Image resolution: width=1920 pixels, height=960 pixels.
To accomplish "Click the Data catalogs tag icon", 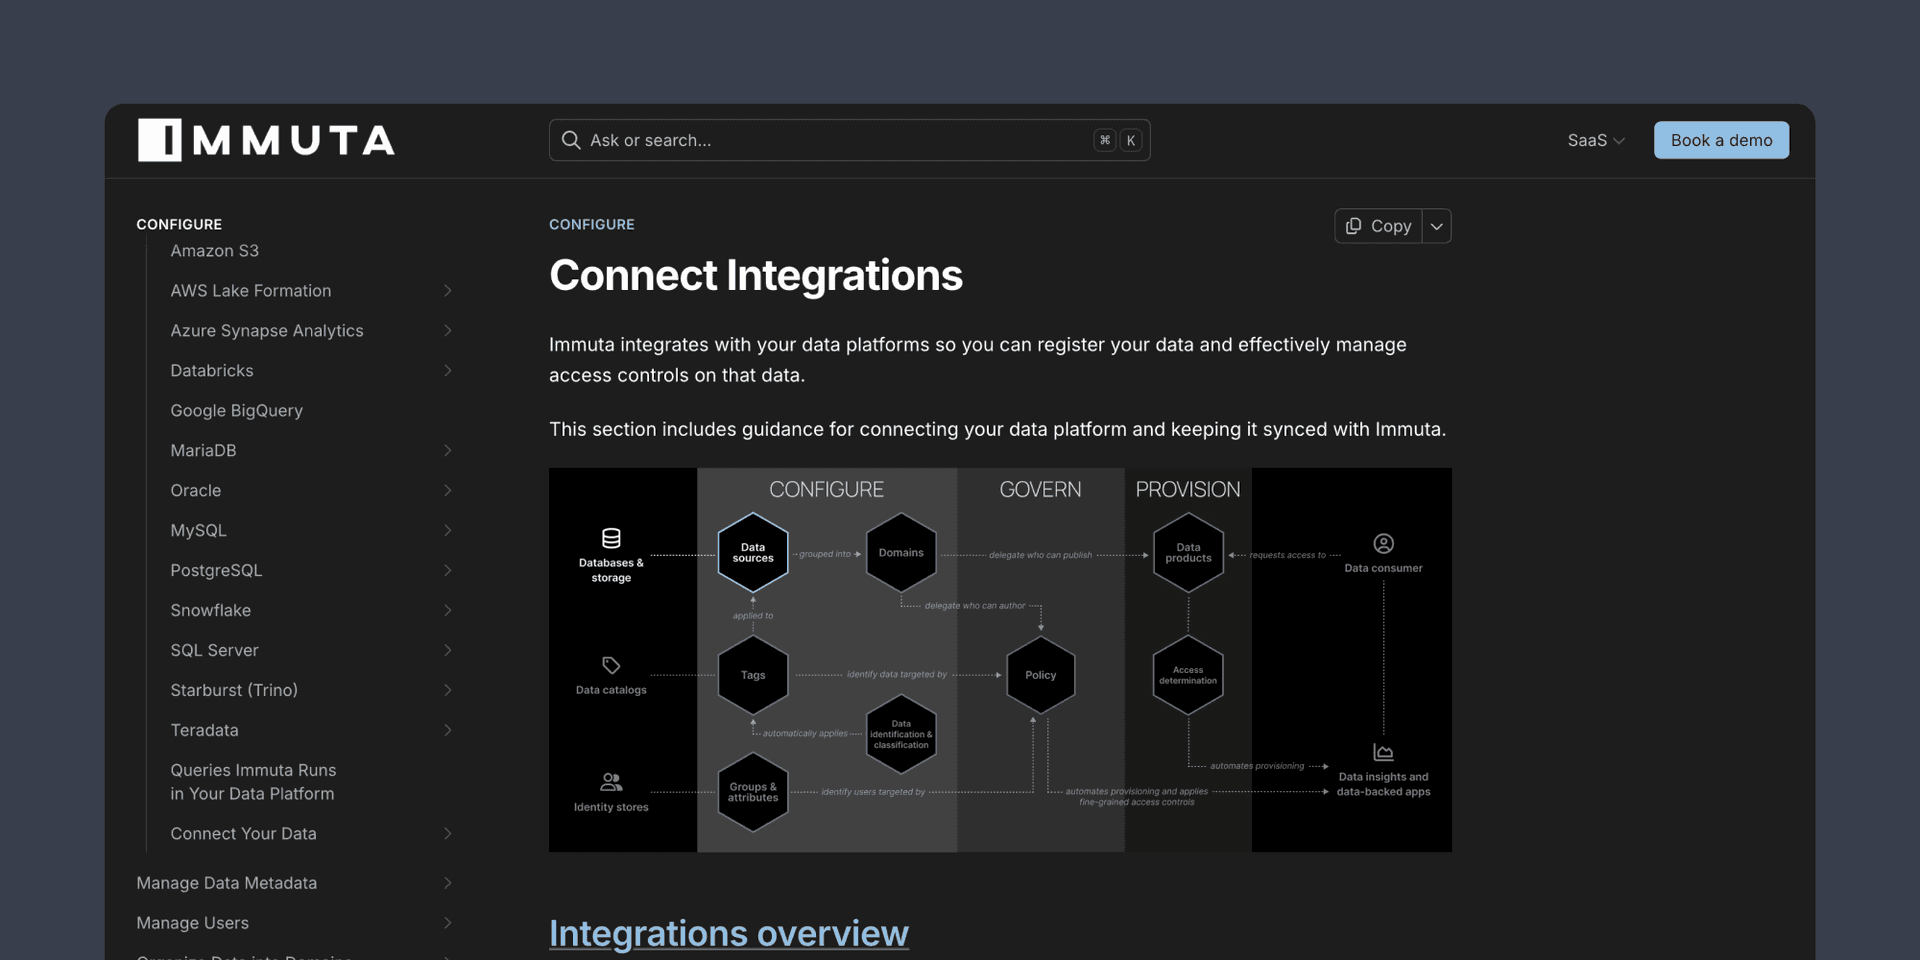I will click(611, 665).
